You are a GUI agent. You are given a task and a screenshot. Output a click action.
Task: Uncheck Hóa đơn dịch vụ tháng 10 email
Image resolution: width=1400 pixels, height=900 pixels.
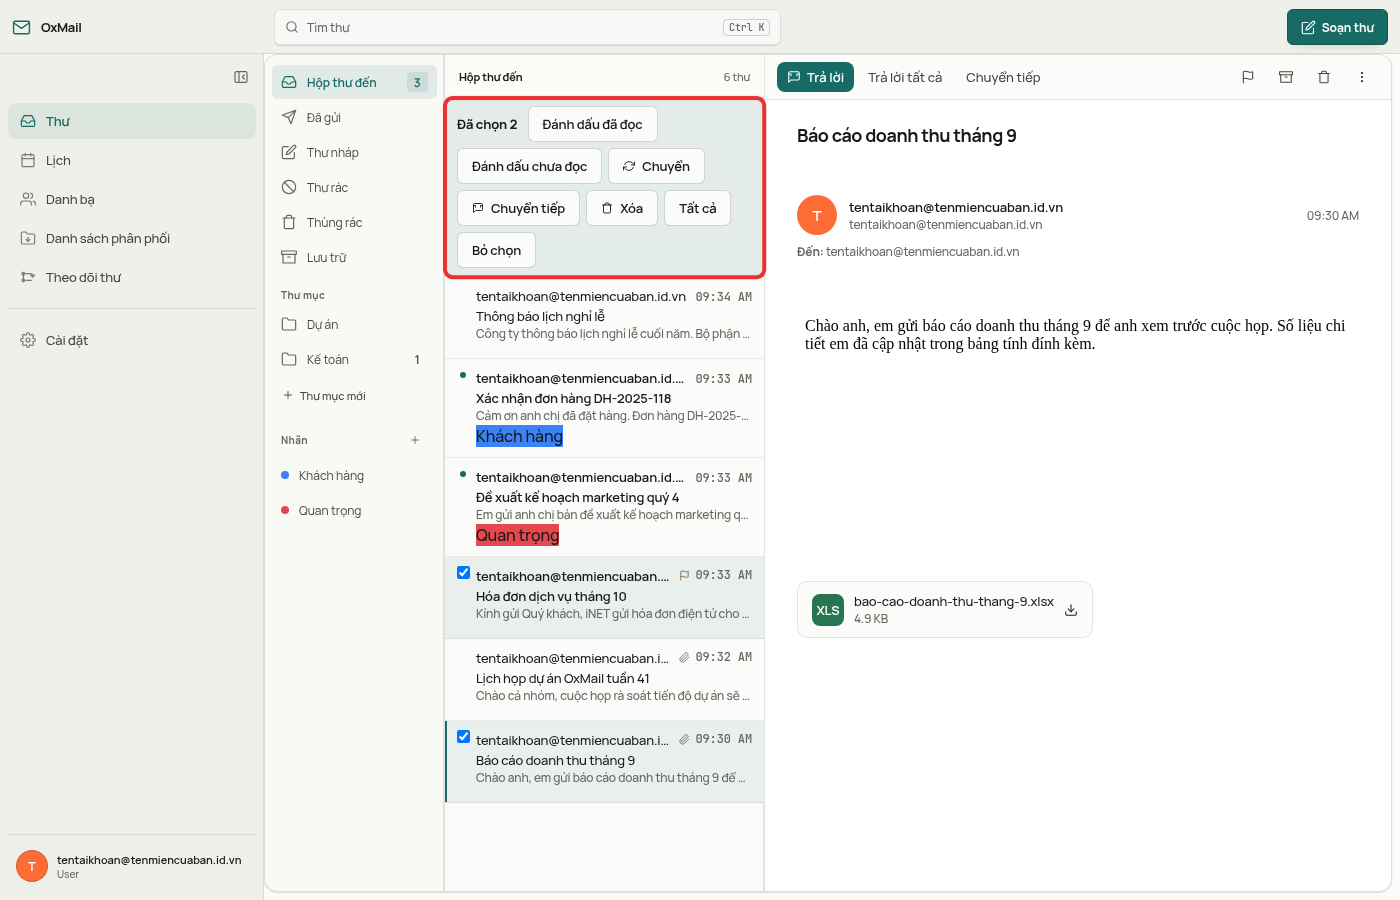(463, 573)
